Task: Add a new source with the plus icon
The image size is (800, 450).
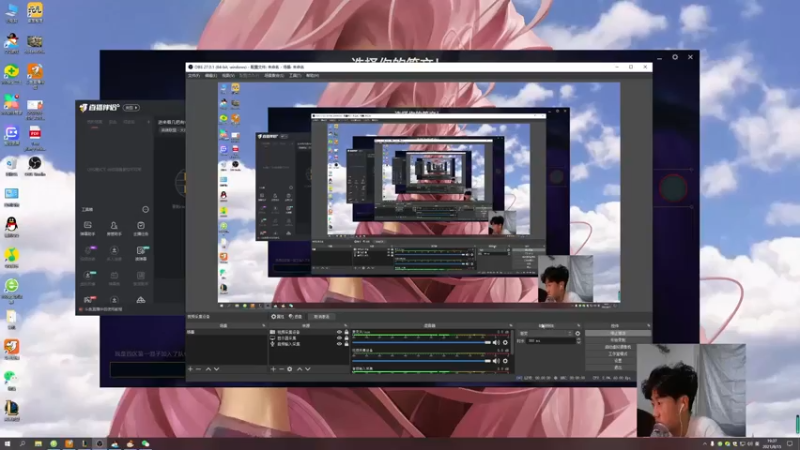Action: [x=273, y=369]
